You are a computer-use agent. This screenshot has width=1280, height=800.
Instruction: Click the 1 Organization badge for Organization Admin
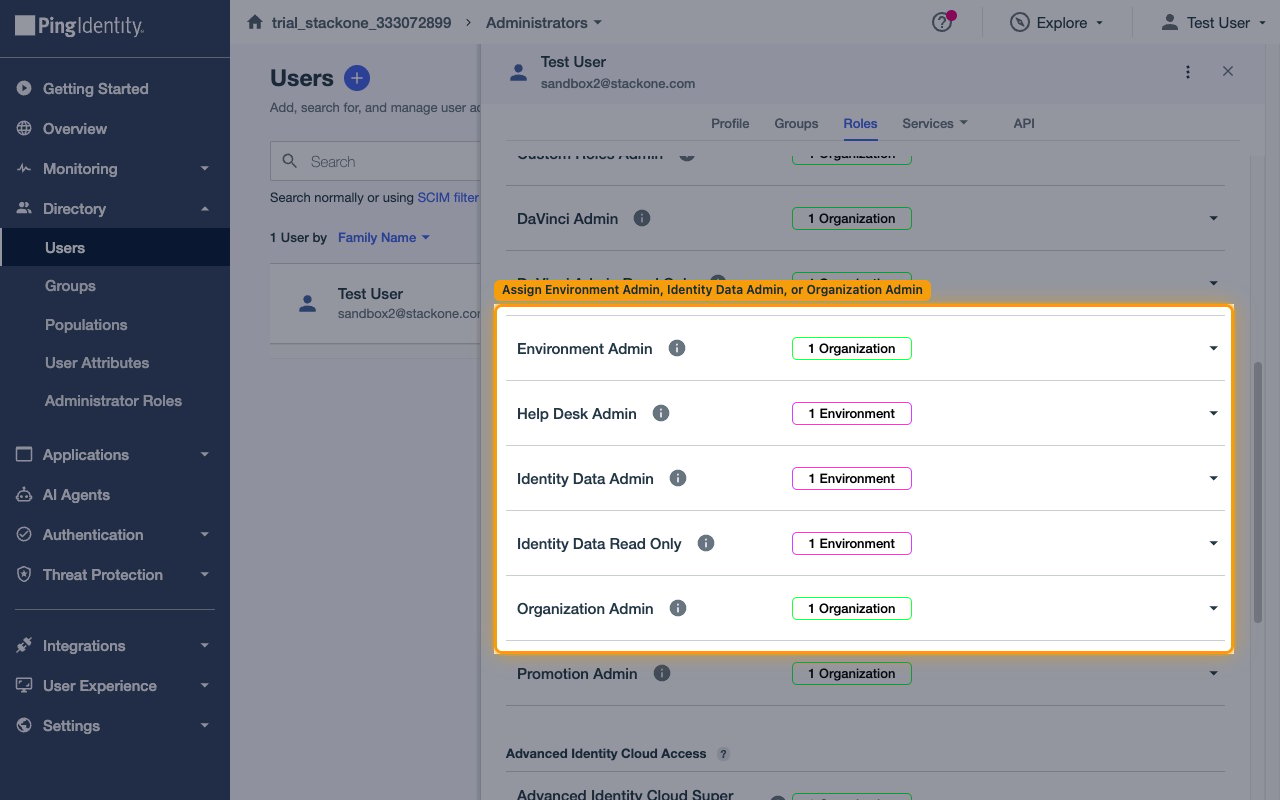851,608
